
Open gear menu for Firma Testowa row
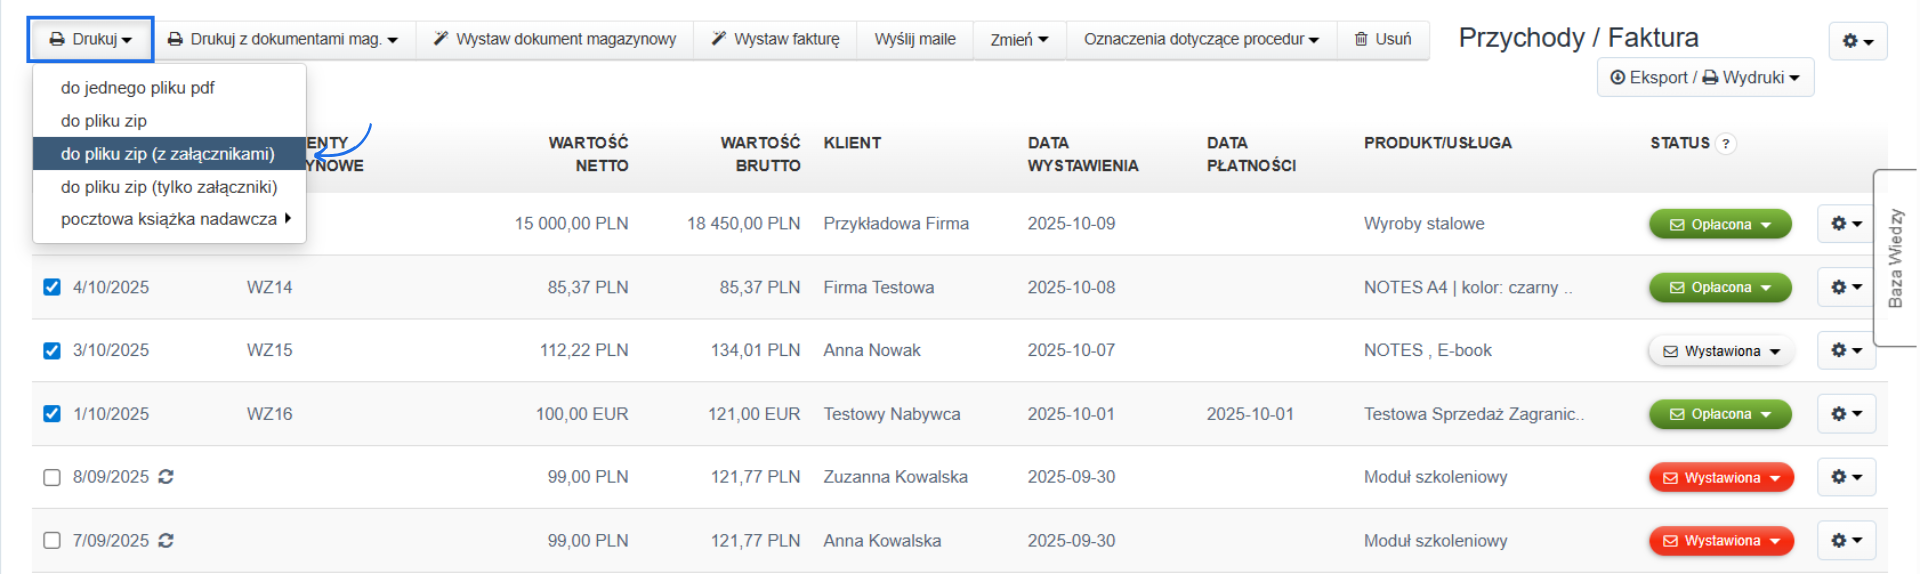tap(1846, 287)
